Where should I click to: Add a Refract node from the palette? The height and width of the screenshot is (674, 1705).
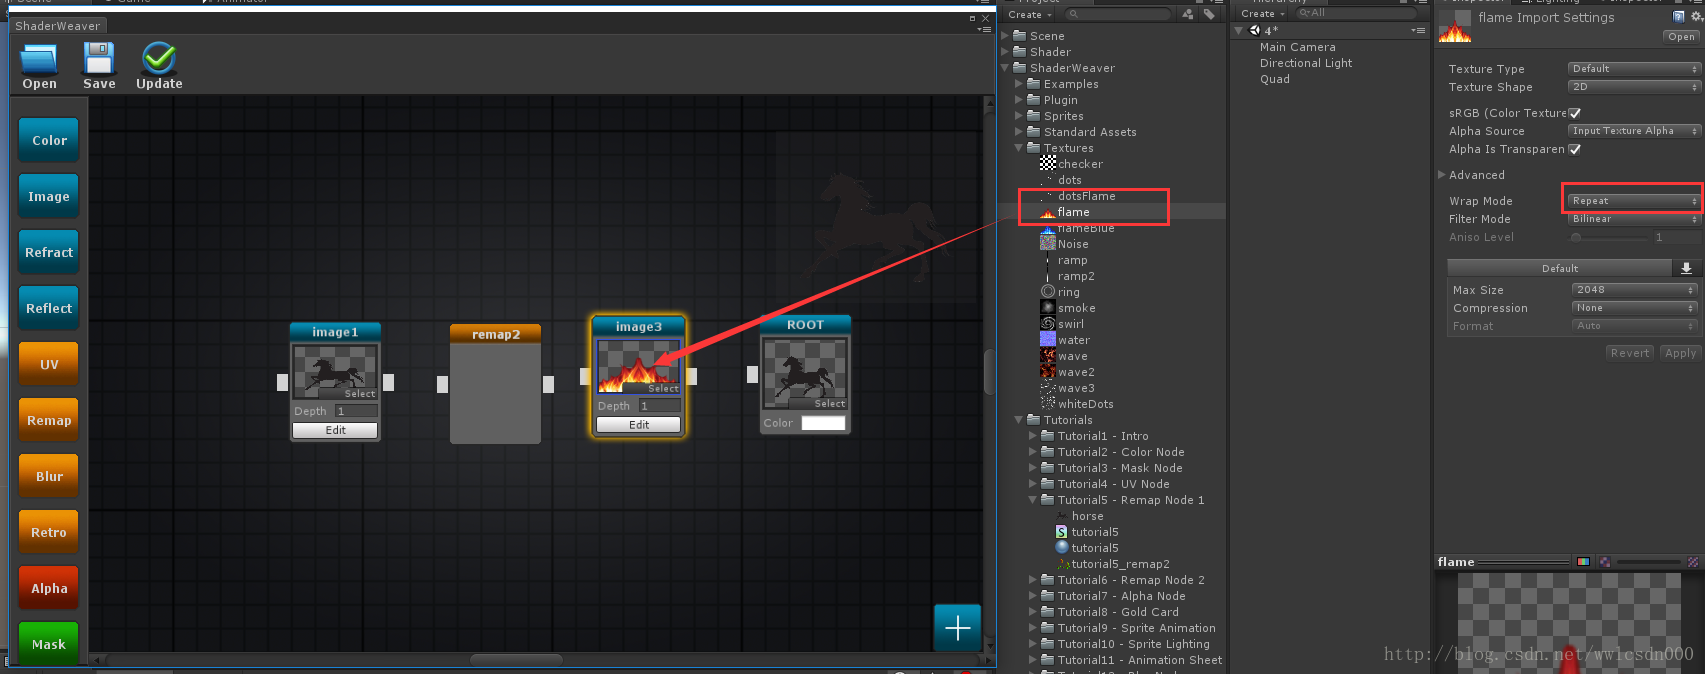tap(49, 252)
